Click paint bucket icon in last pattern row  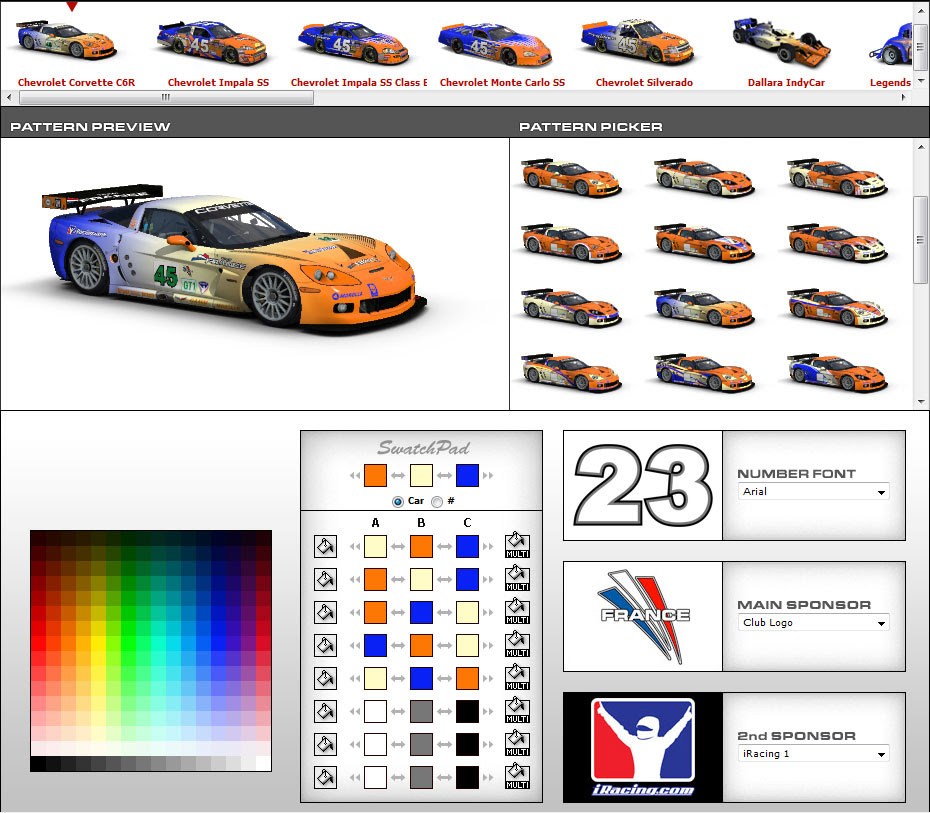(x=325, y=777)
